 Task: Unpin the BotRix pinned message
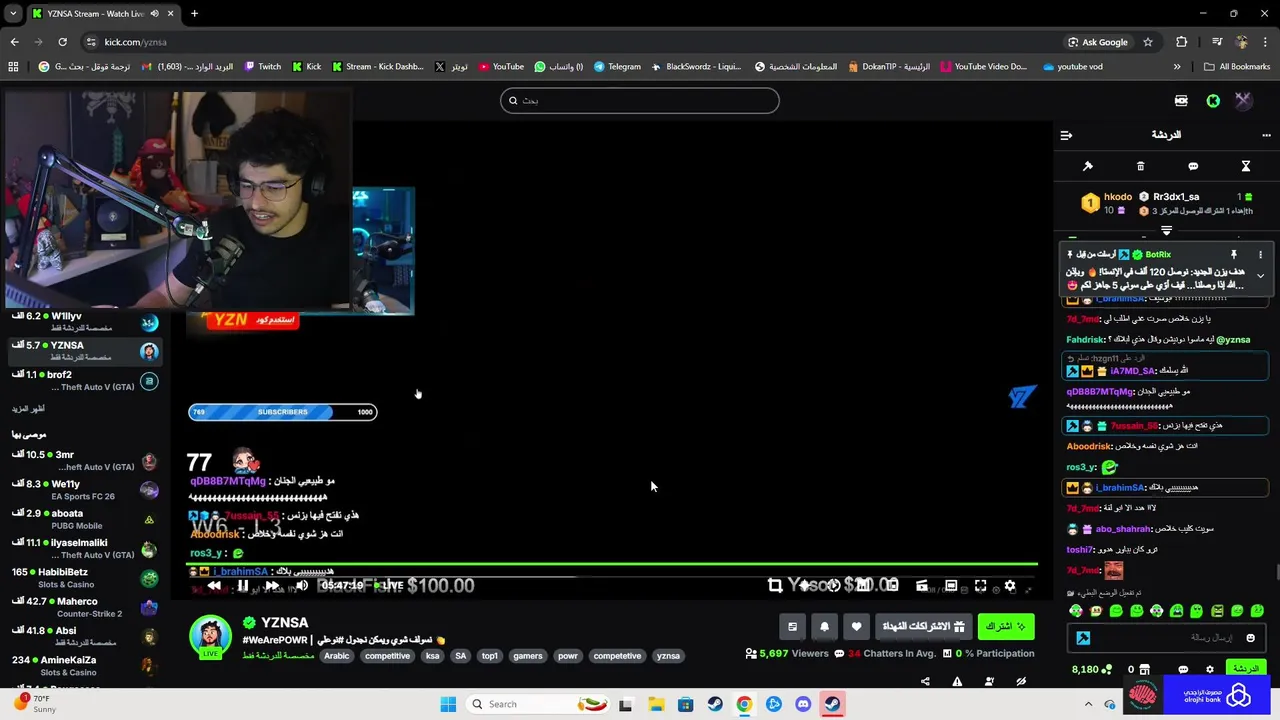click(1234, 255)
